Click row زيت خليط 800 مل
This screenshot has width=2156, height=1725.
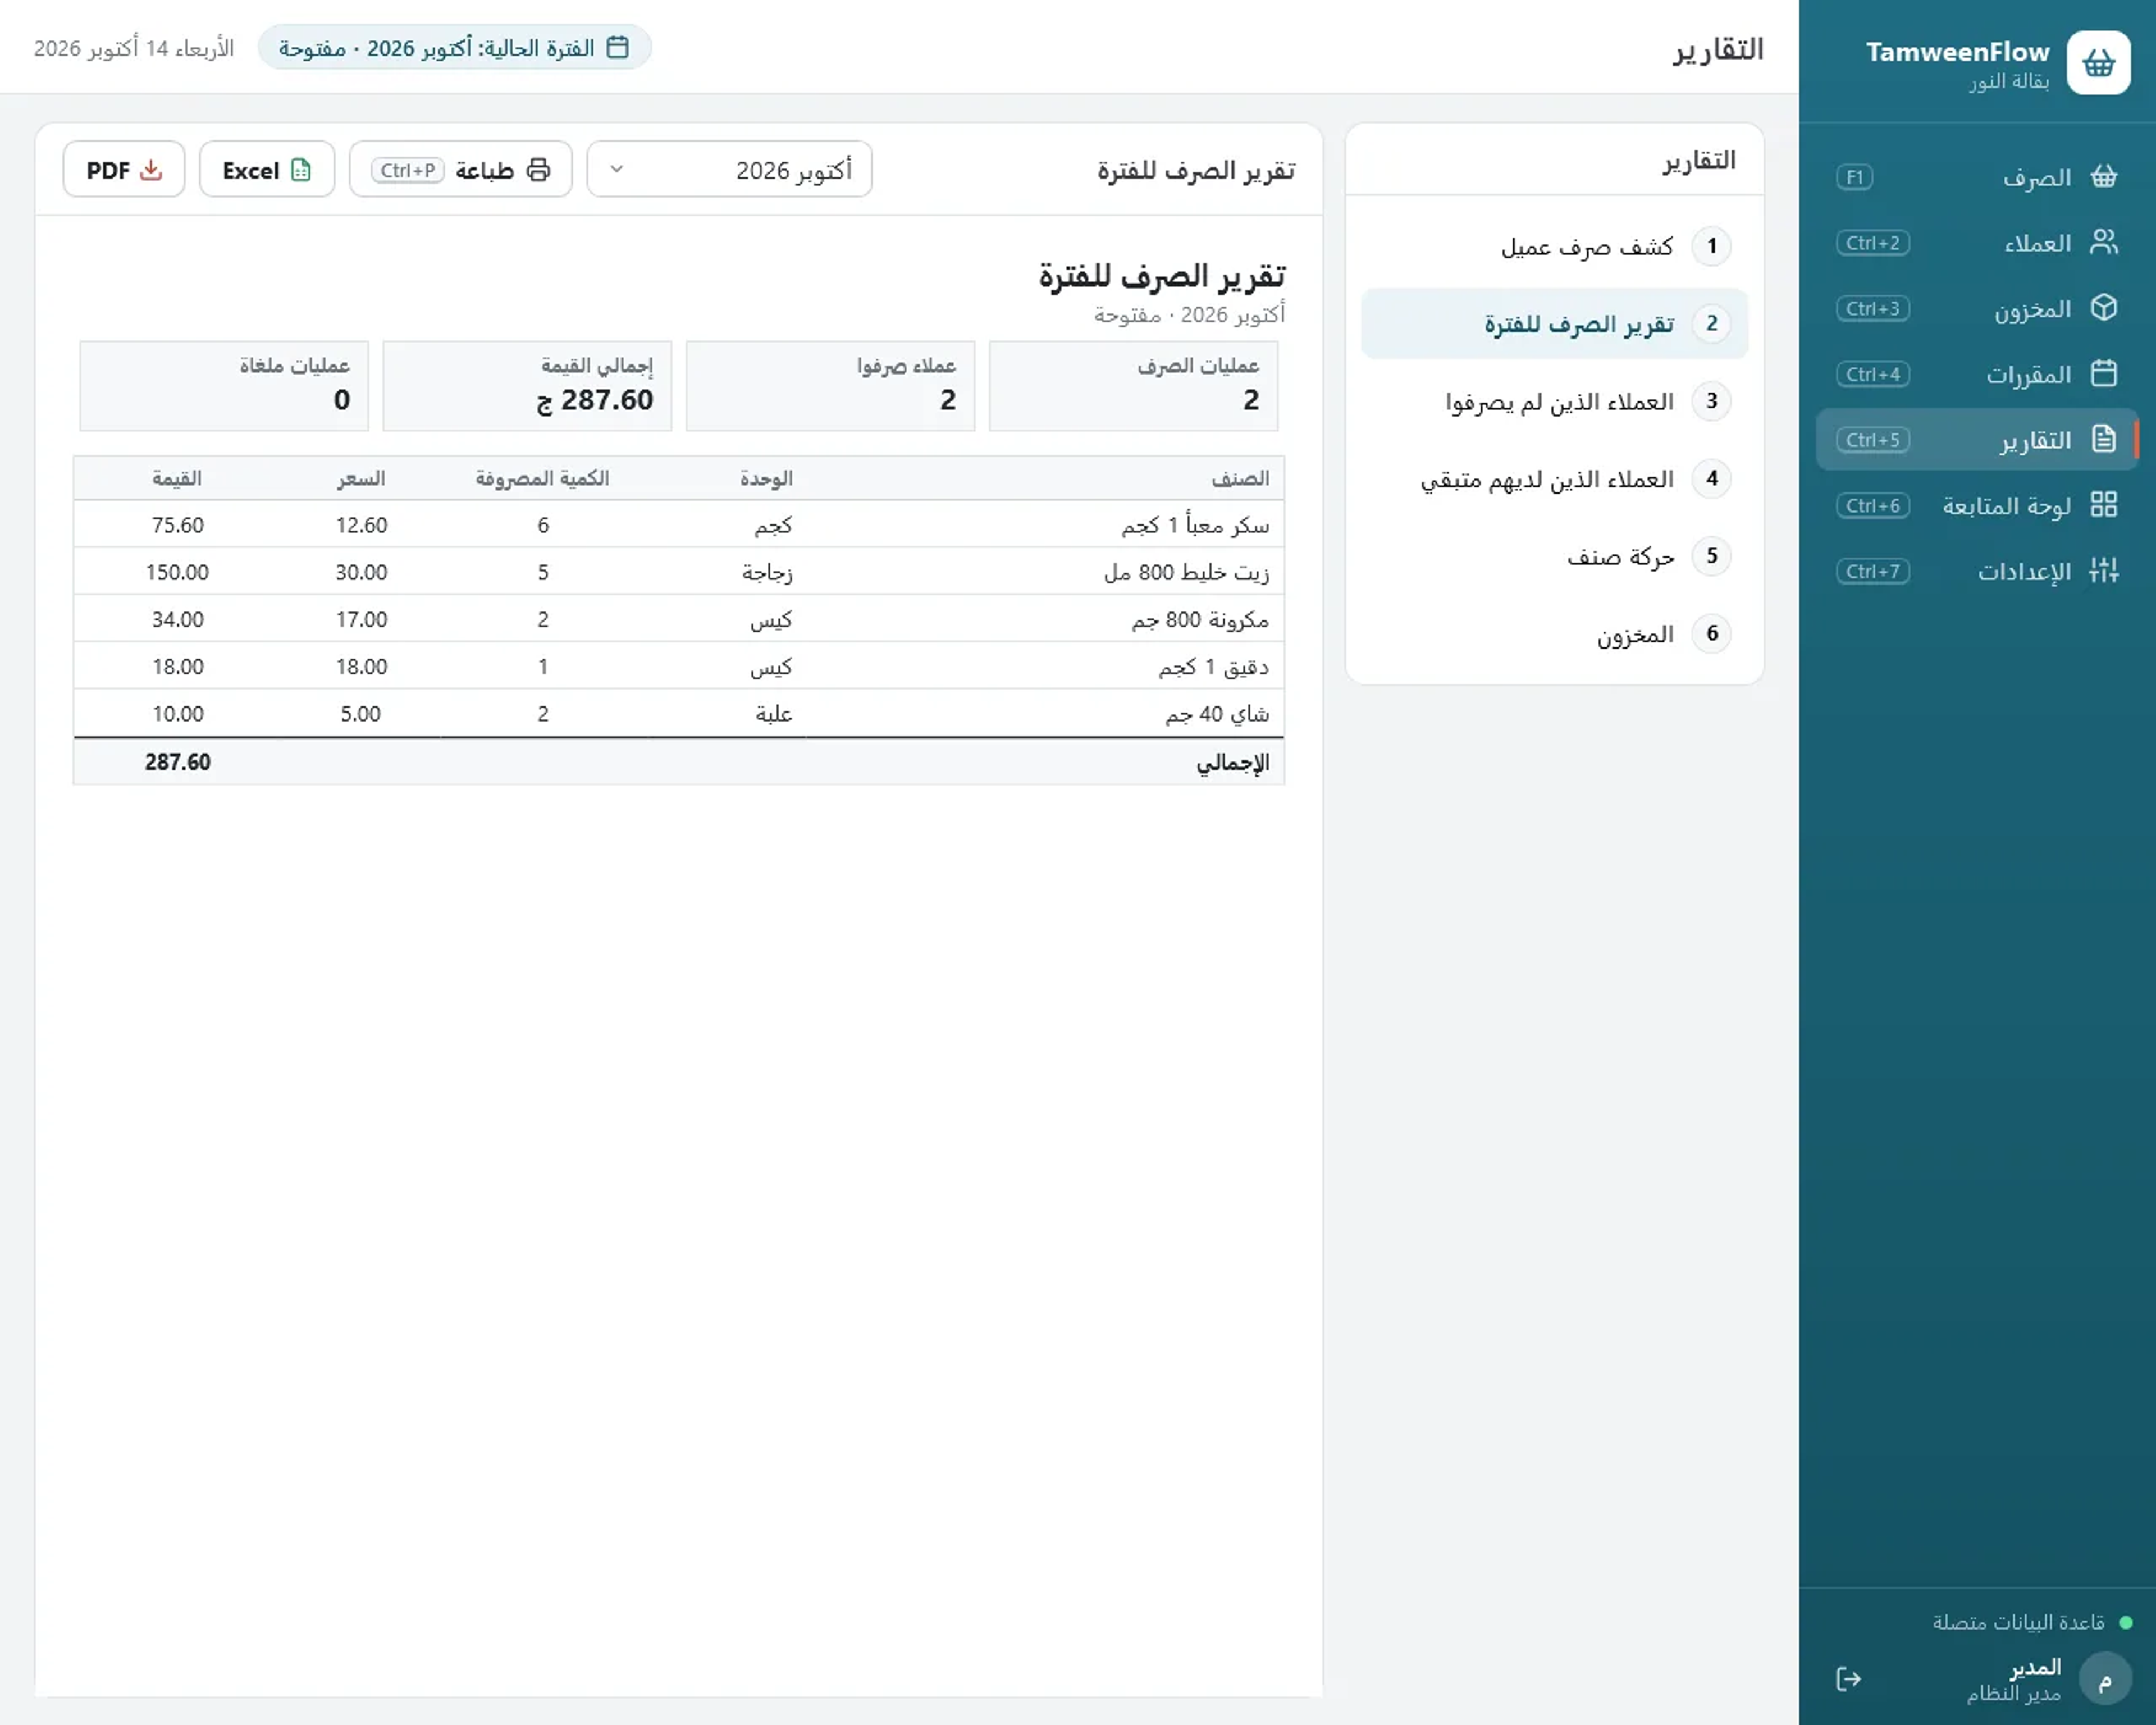[679, 572]
